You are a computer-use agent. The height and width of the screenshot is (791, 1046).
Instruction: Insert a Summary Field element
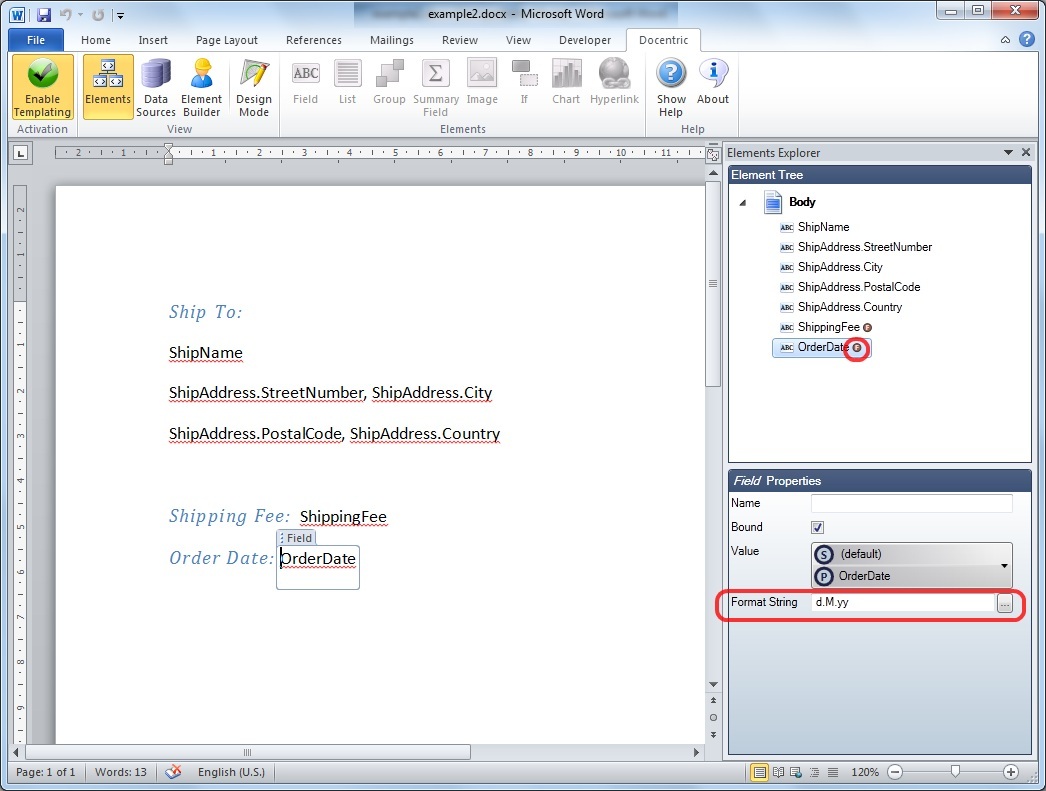(436, 87)
